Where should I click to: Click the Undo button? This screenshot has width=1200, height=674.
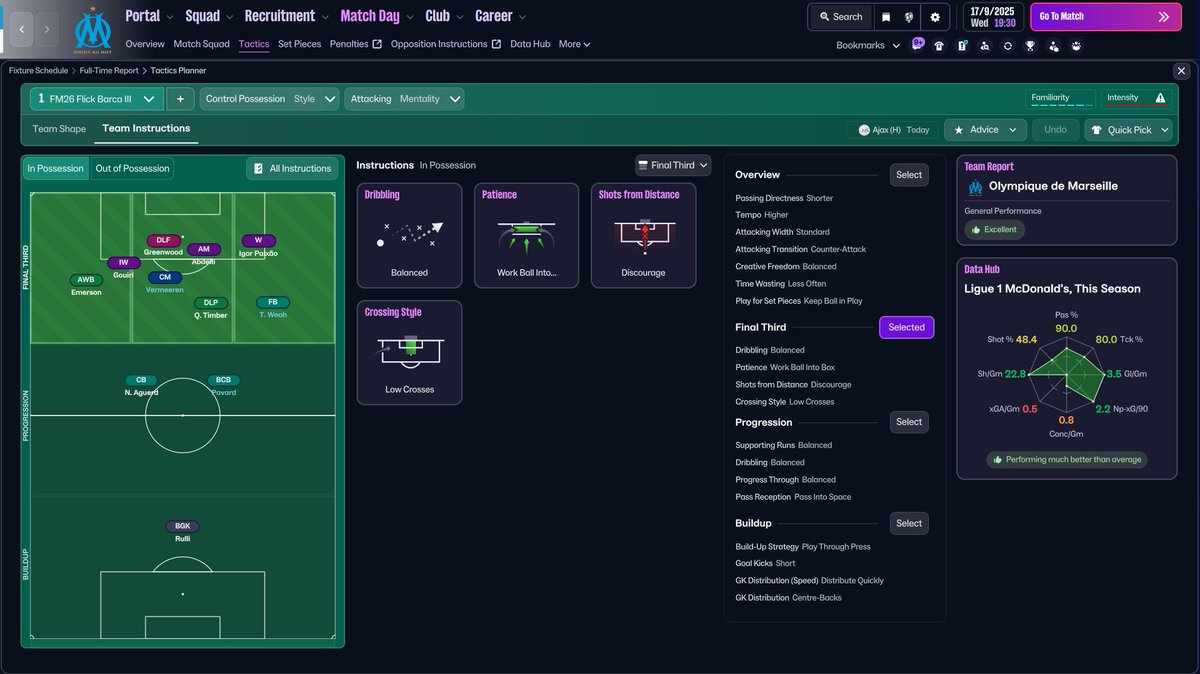1055,130
